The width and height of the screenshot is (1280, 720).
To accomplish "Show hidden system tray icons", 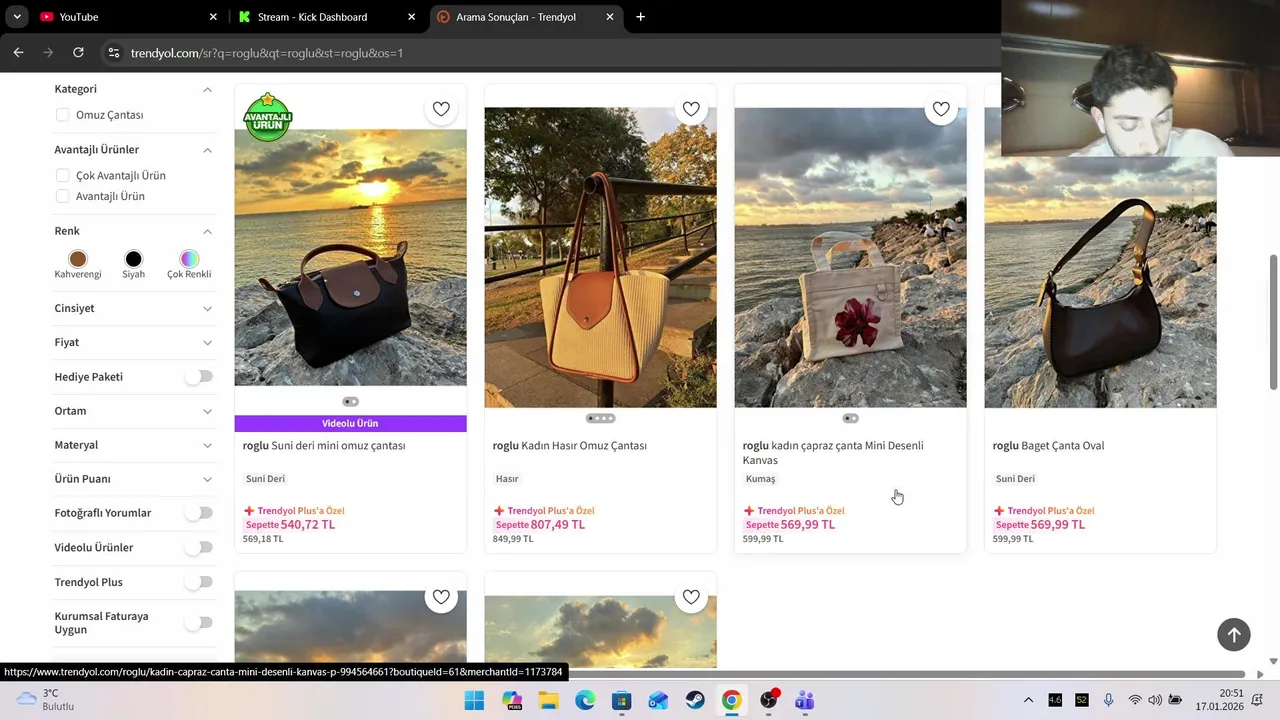I will (1028, 700).
